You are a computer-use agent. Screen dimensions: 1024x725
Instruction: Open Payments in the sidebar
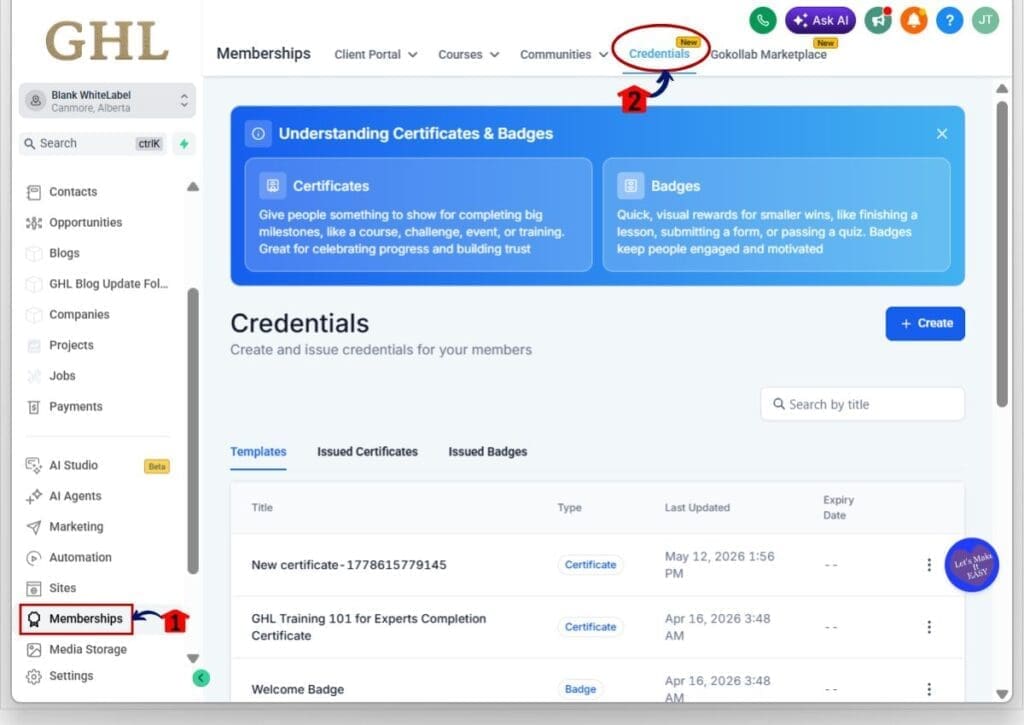(76, 406)
